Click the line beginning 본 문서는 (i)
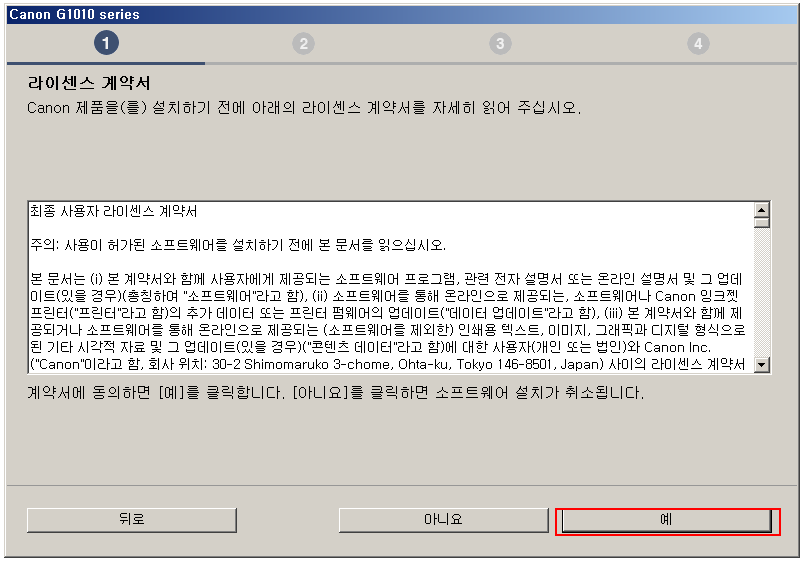The width and height of the screenshot is (804, 563). [x=386, y=279]
